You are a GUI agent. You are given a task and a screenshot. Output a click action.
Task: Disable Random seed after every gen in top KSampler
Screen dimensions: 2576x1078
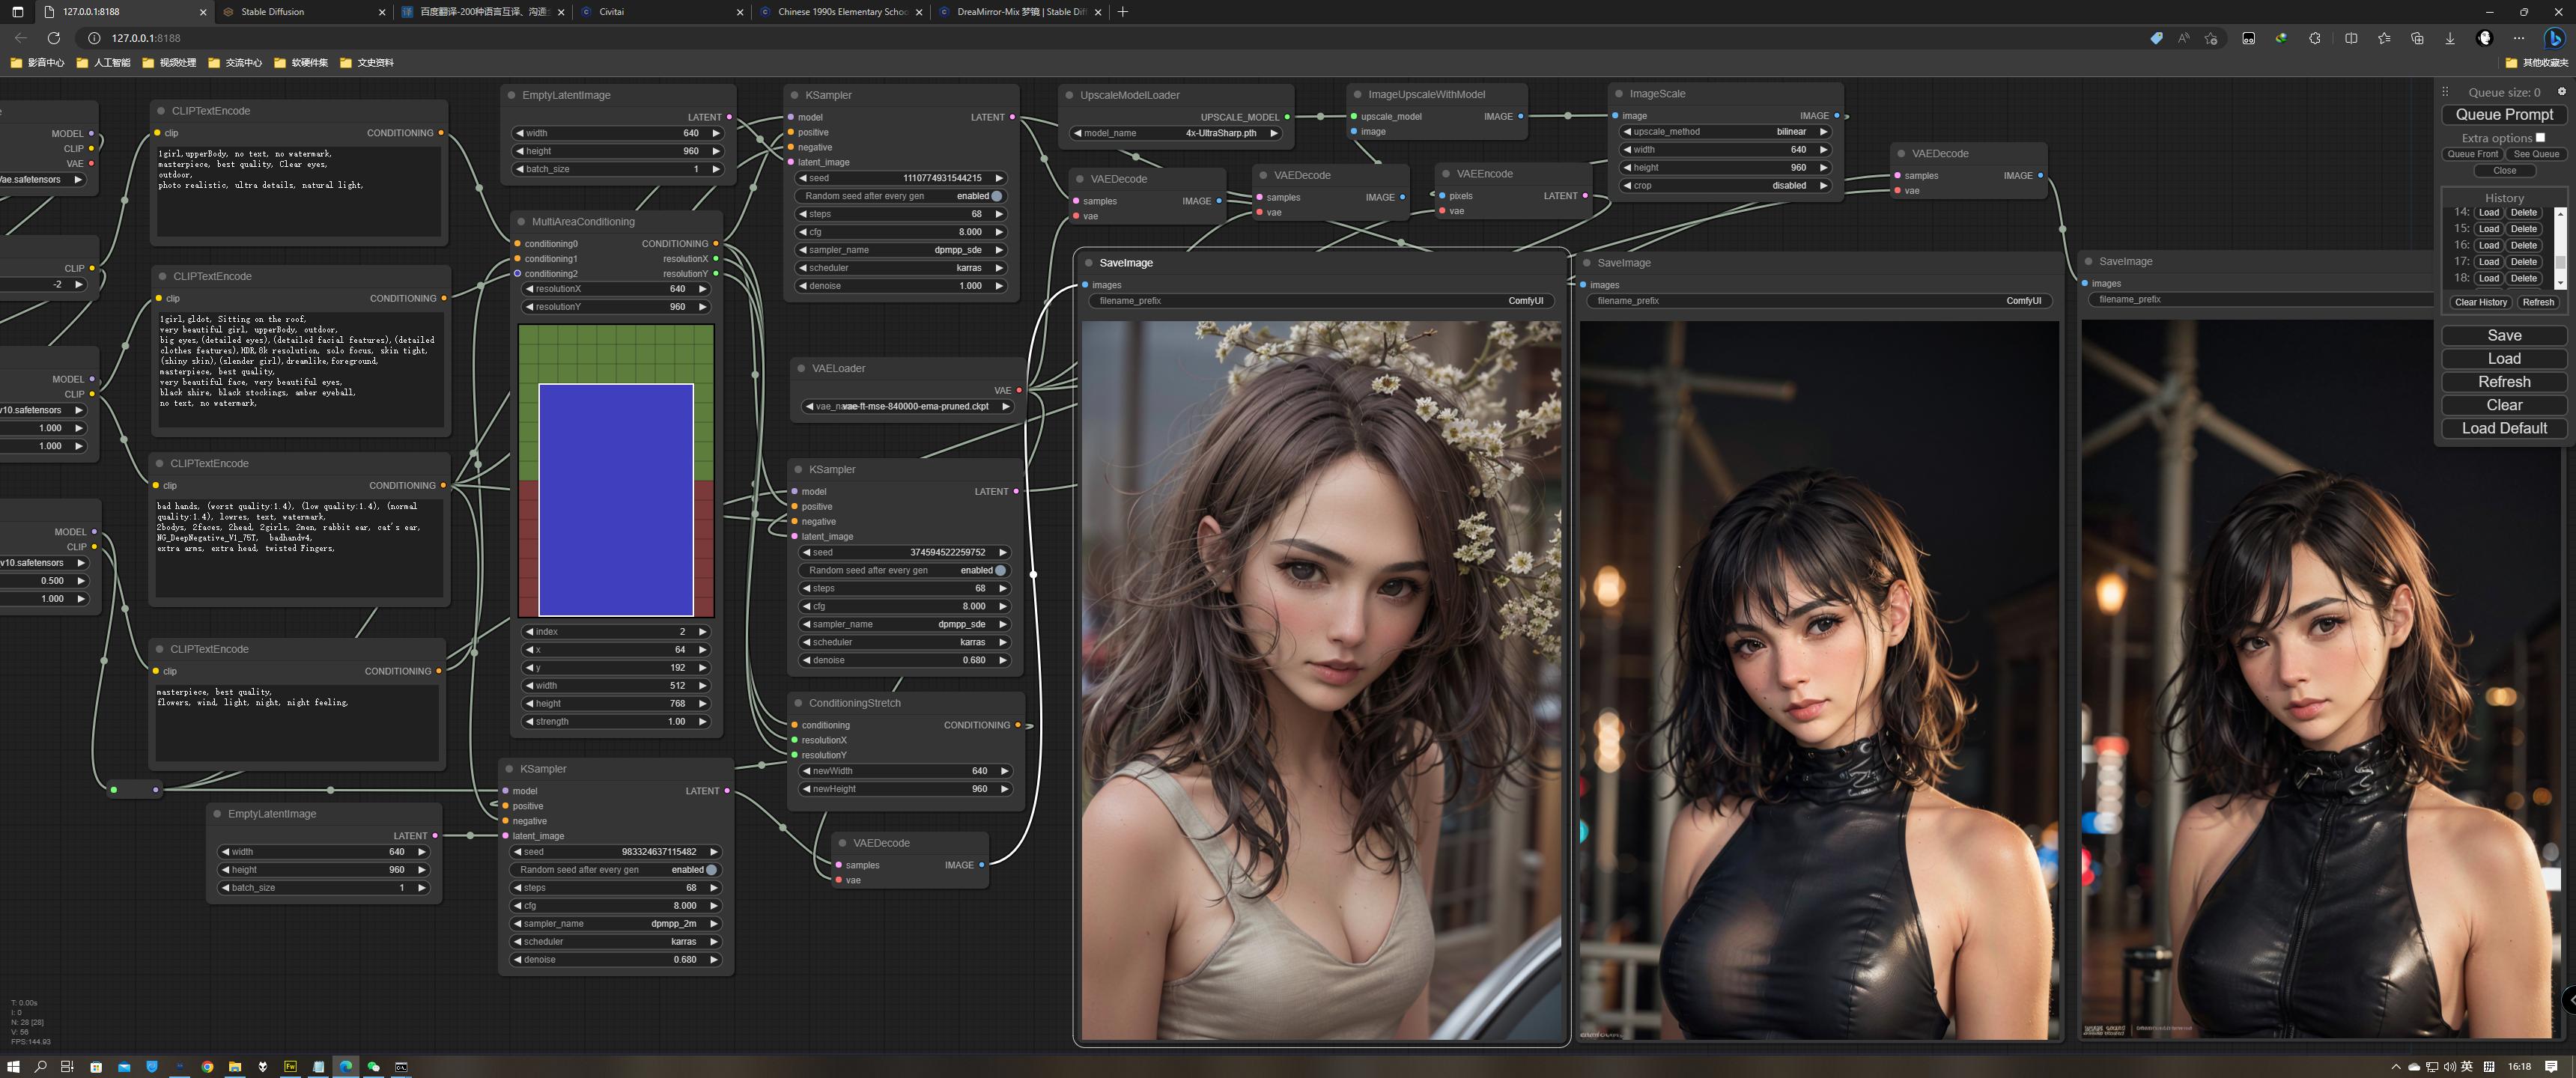(x=996, y=197)
